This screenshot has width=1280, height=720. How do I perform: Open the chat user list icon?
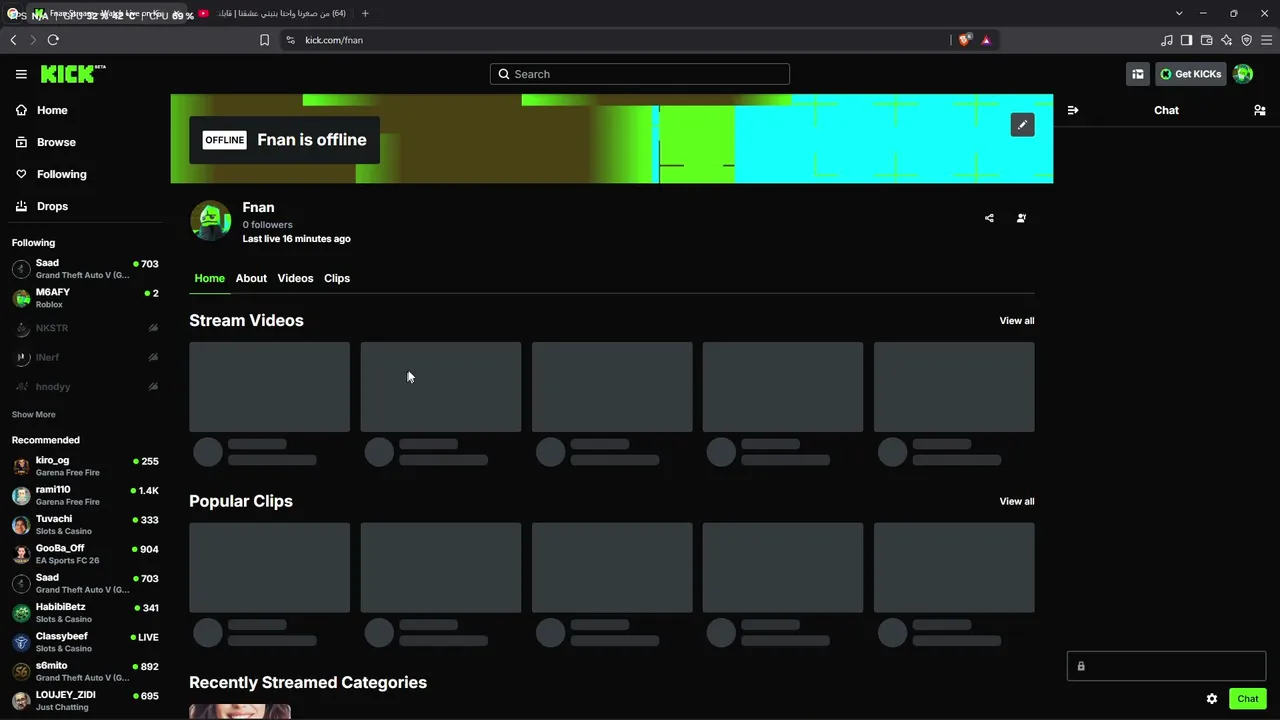click(x=1260, y=110)
